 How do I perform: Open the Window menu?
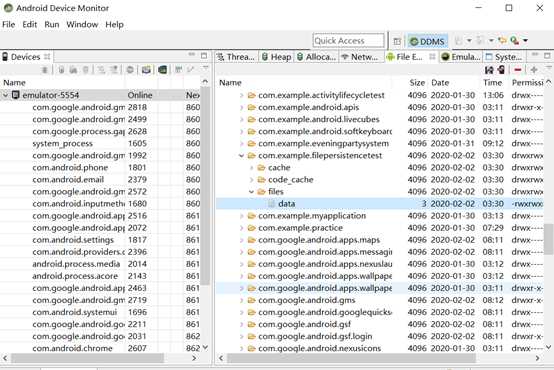coord(82,24)
